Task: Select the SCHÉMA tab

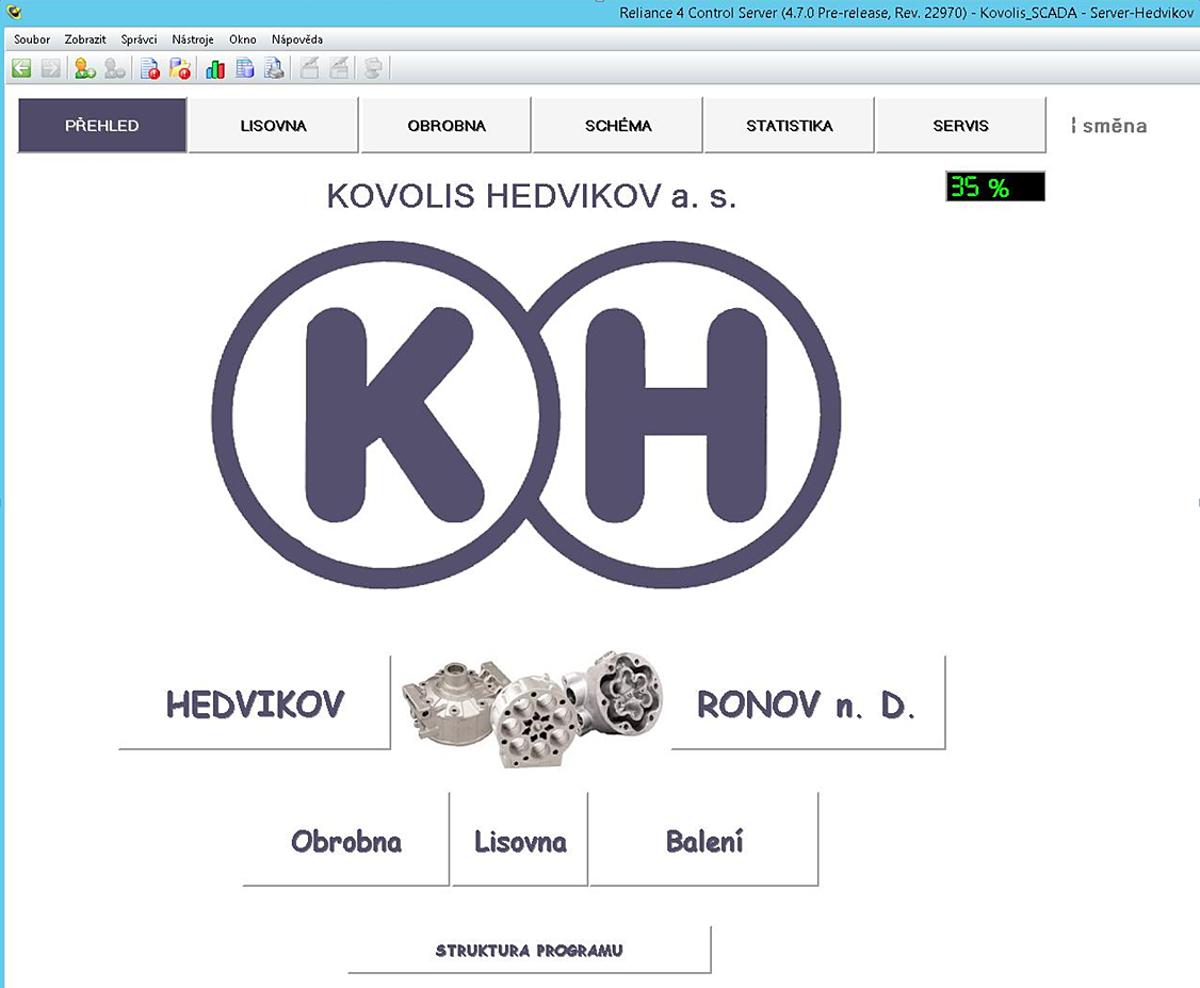Action: pos(618,126)
